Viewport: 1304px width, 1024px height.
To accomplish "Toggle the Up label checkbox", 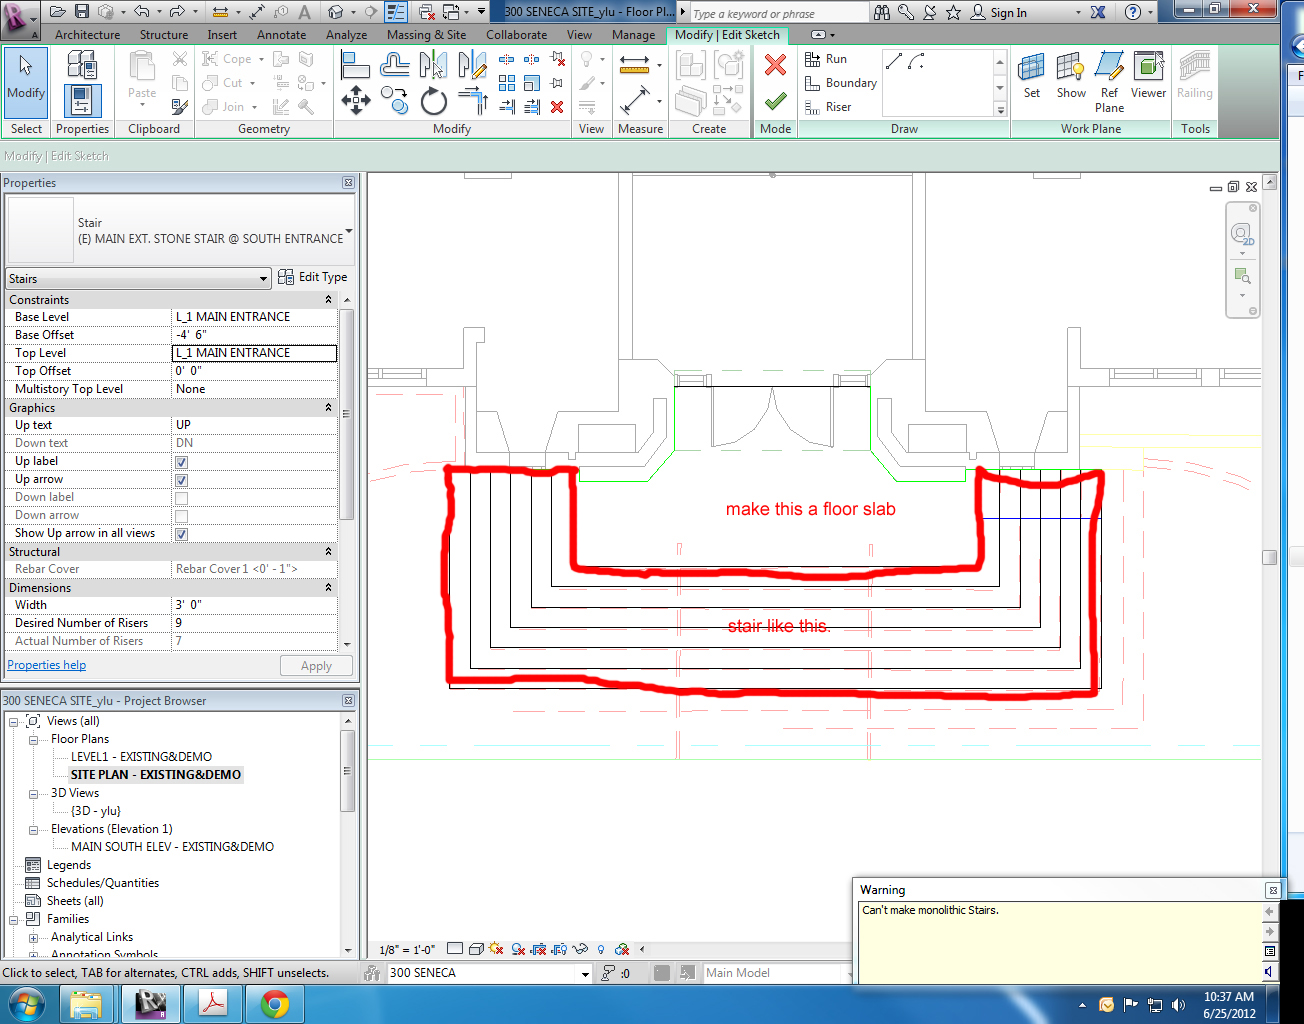I will tap(181, 462).
